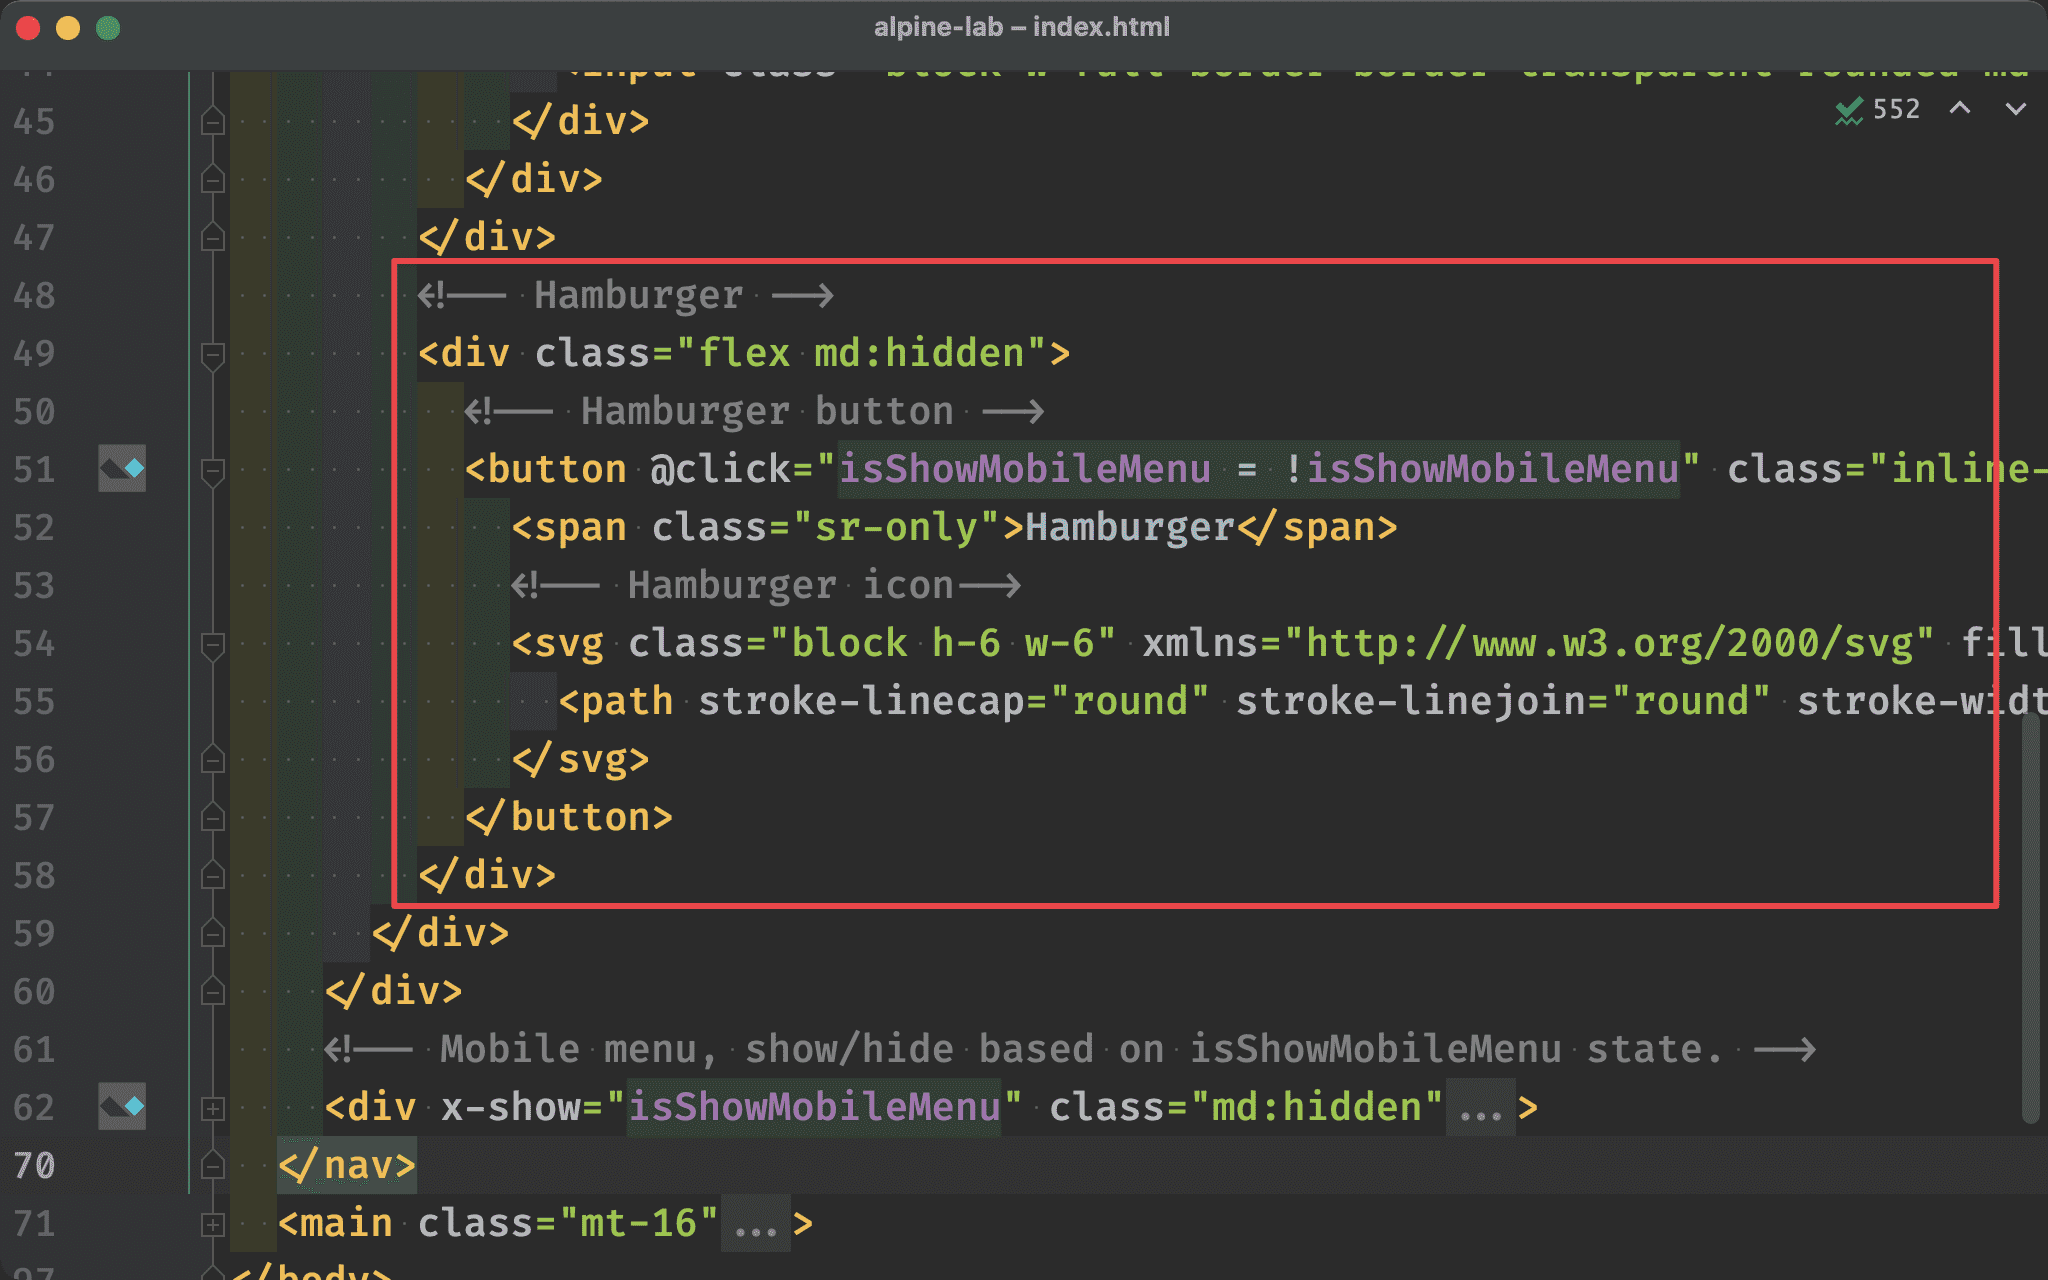Click the "block h-6 w-6" class value

coord(943,644)
